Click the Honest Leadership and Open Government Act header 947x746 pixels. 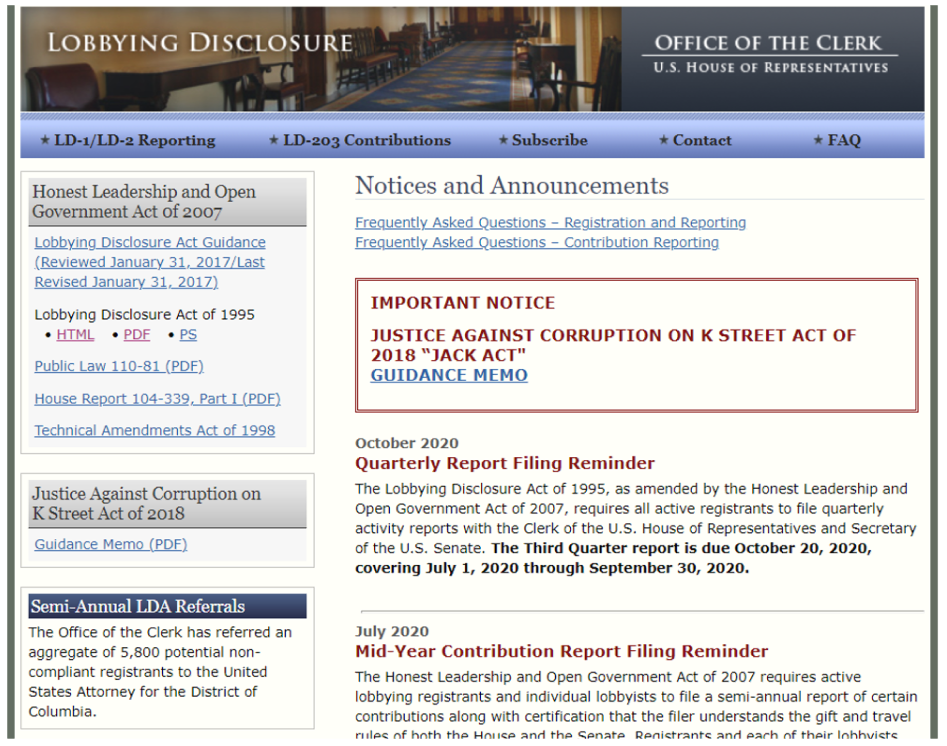coord(167,202)
